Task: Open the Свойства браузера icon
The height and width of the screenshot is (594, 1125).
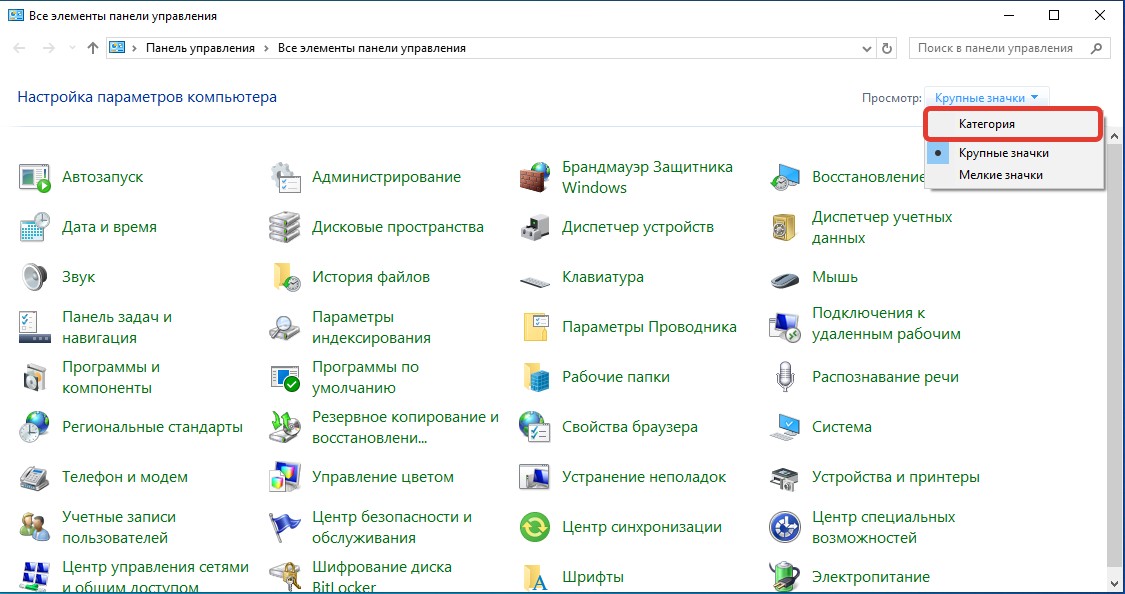Action: click(x=535, y=427)
